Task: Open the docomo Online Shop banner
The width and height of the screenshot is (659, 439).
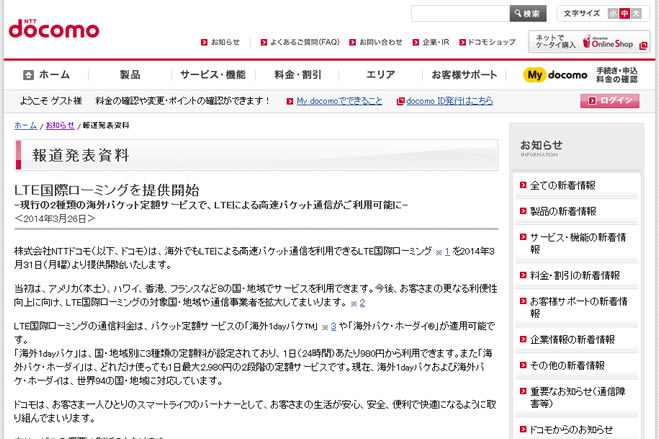Action: (x=588, y=42)
